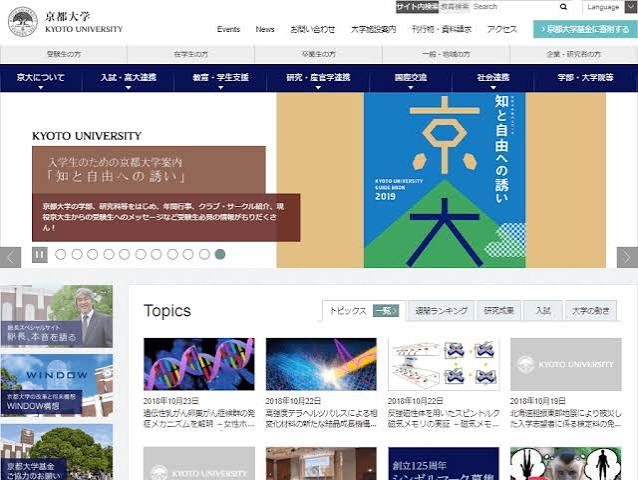
Task: Select the last filled slideshow indicator dot
Action: (220, 255)
